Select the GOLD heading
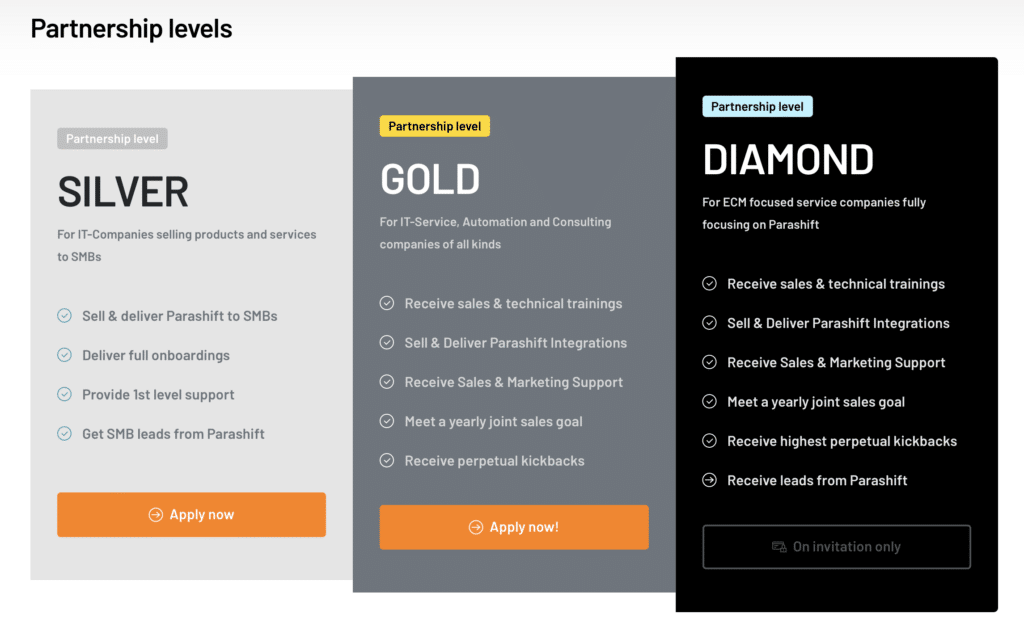1024x622 pixels. point(430,179)
